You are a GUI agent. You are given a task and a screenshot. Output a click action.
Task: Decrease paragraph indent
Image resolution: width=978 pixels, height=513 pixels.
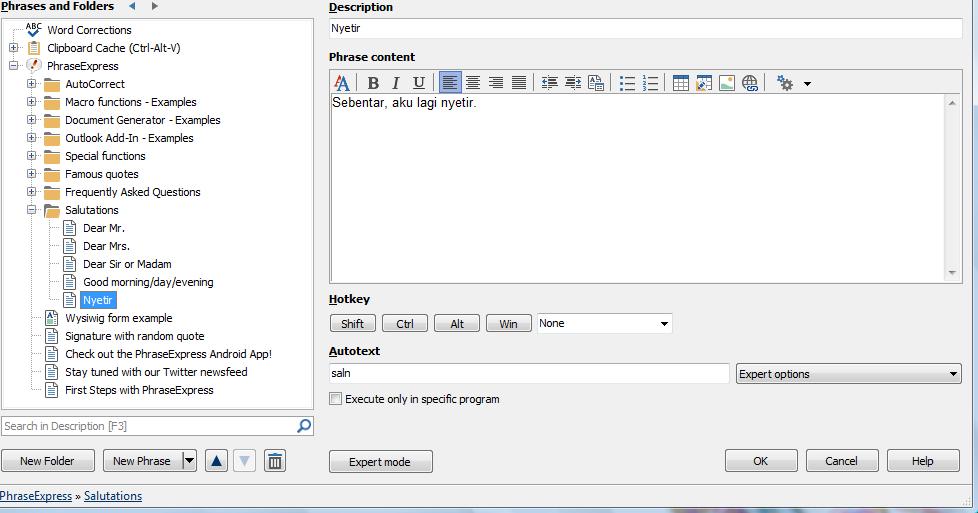[550, 83]
